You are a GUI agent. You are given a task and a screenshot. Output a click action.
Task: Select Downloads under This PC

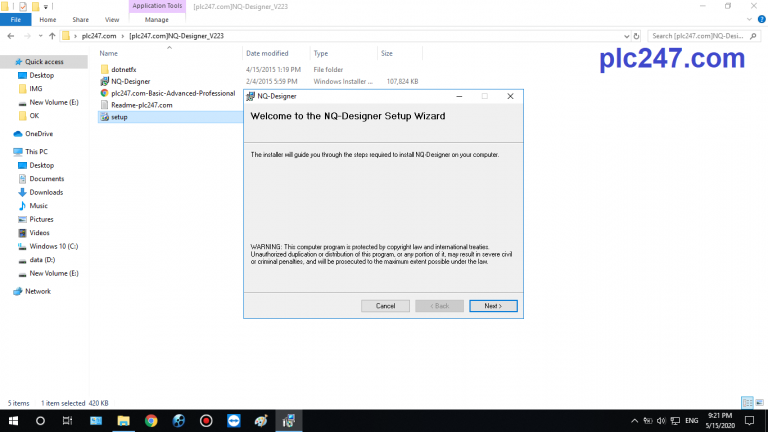pos(46,192)
